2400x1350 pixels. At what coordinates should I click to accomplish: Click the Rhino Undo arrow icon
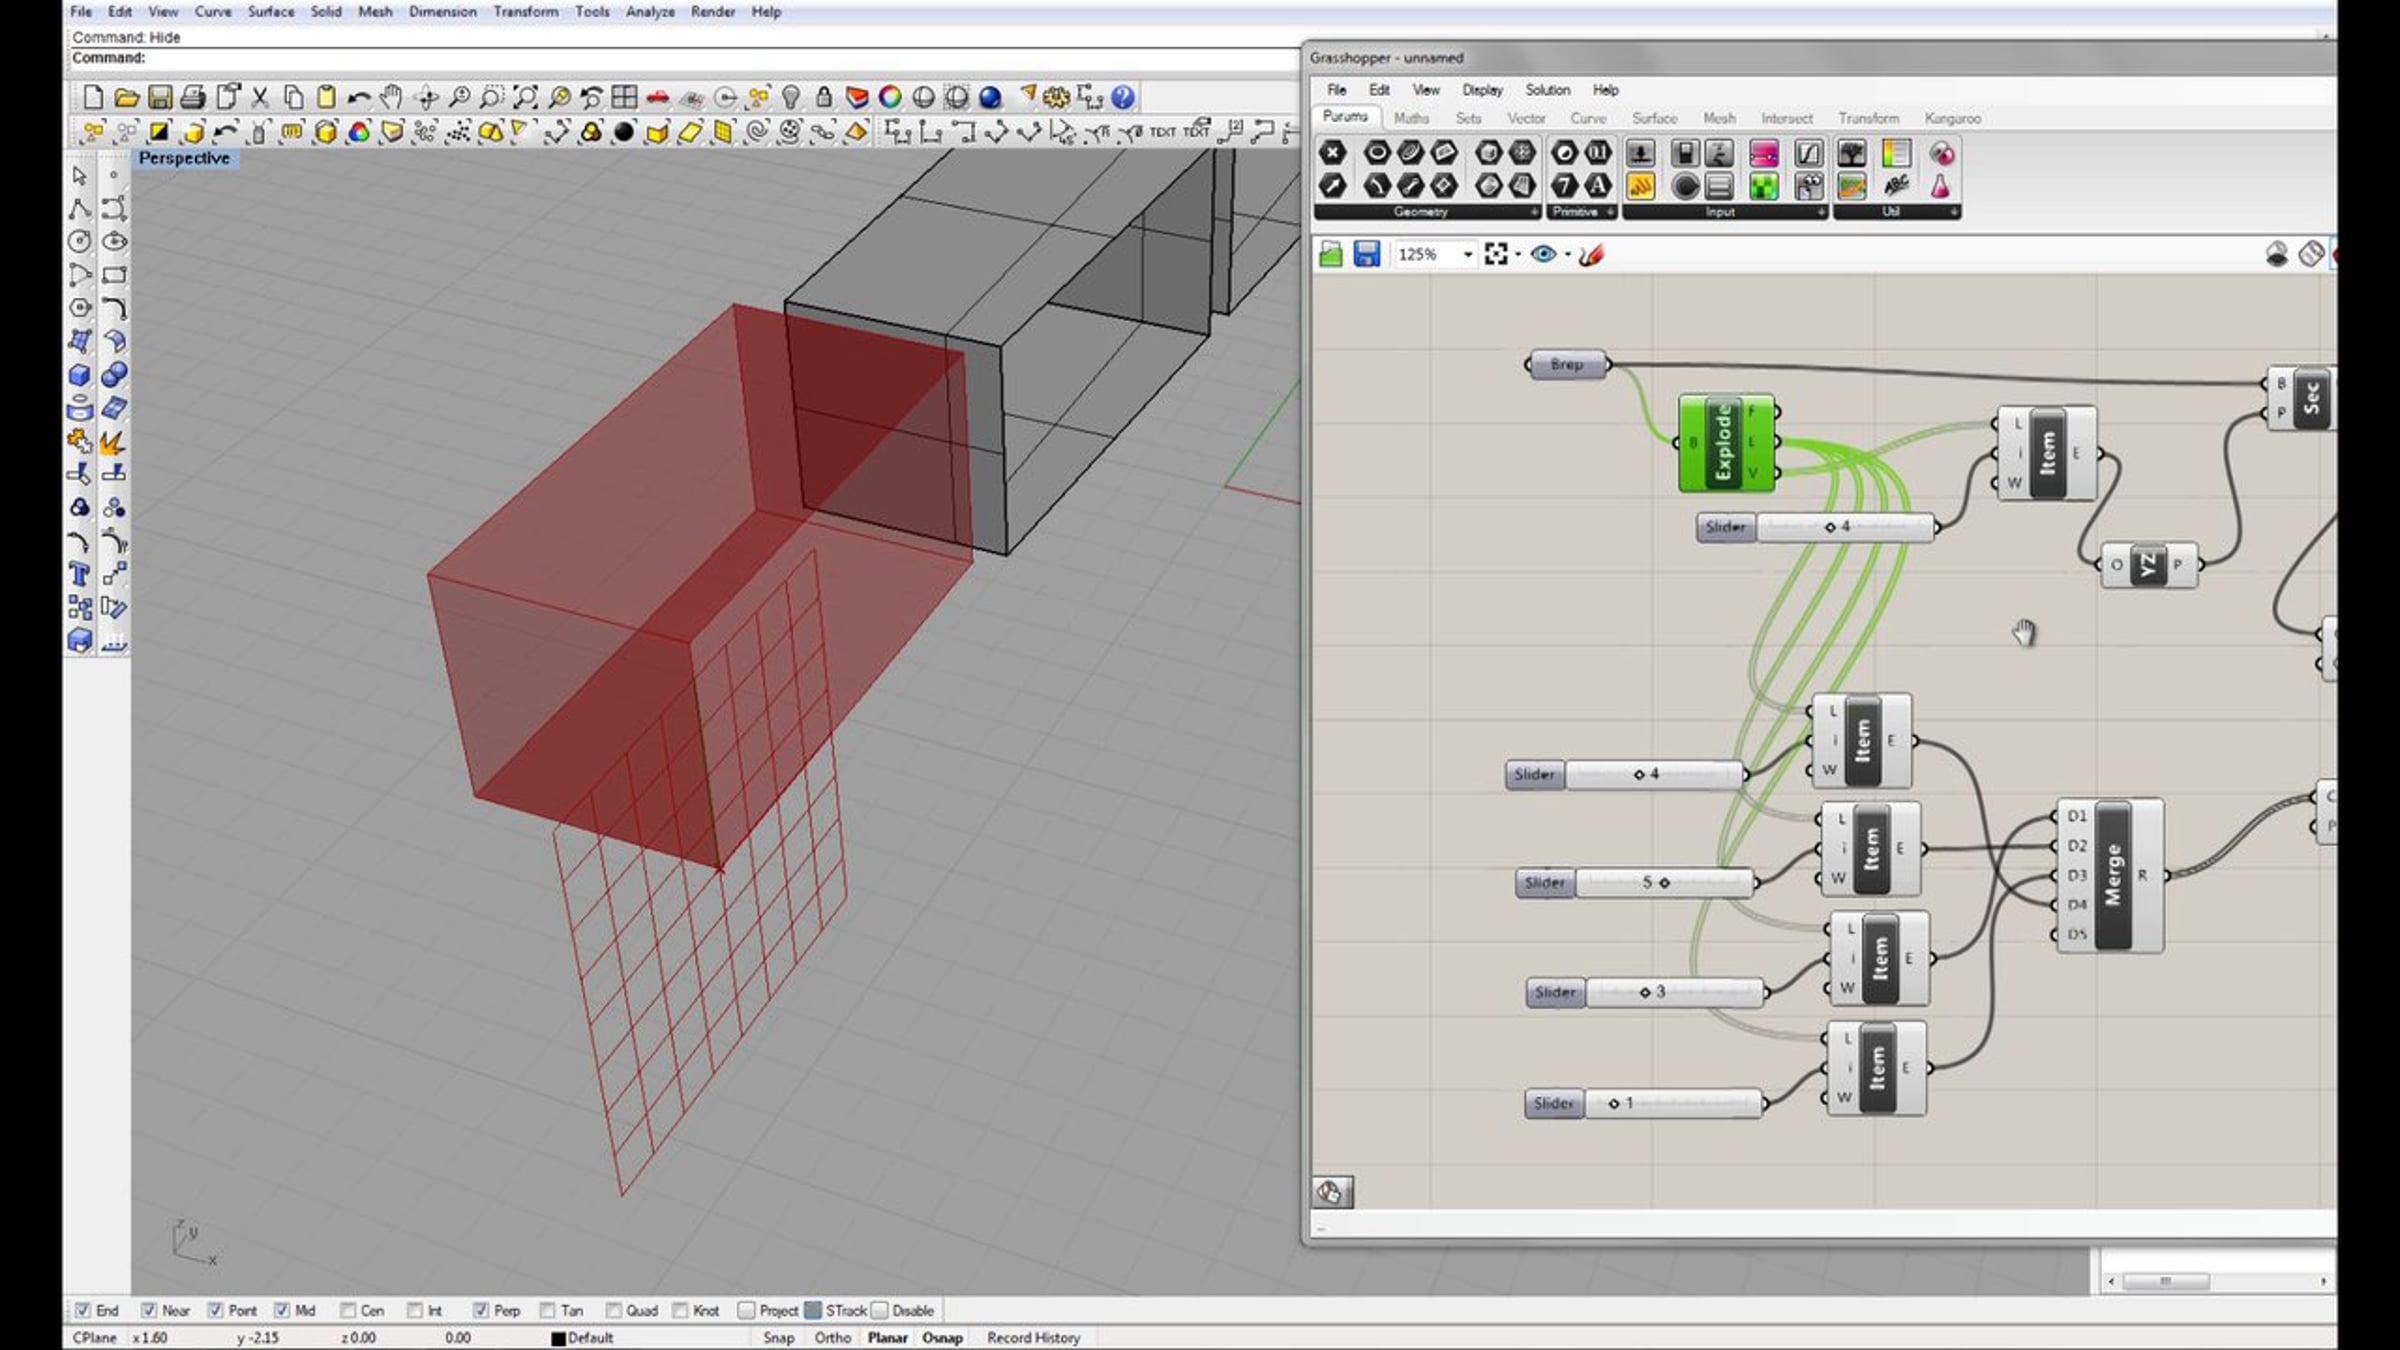(x=358, y=98)
